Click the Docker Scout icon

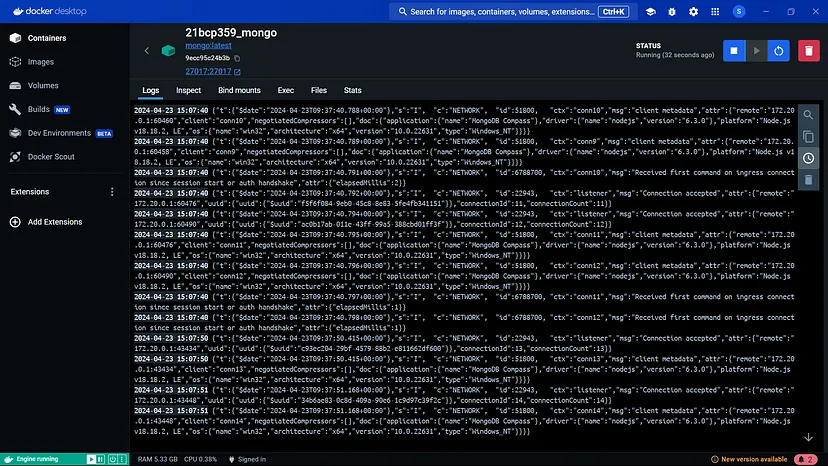15,157
